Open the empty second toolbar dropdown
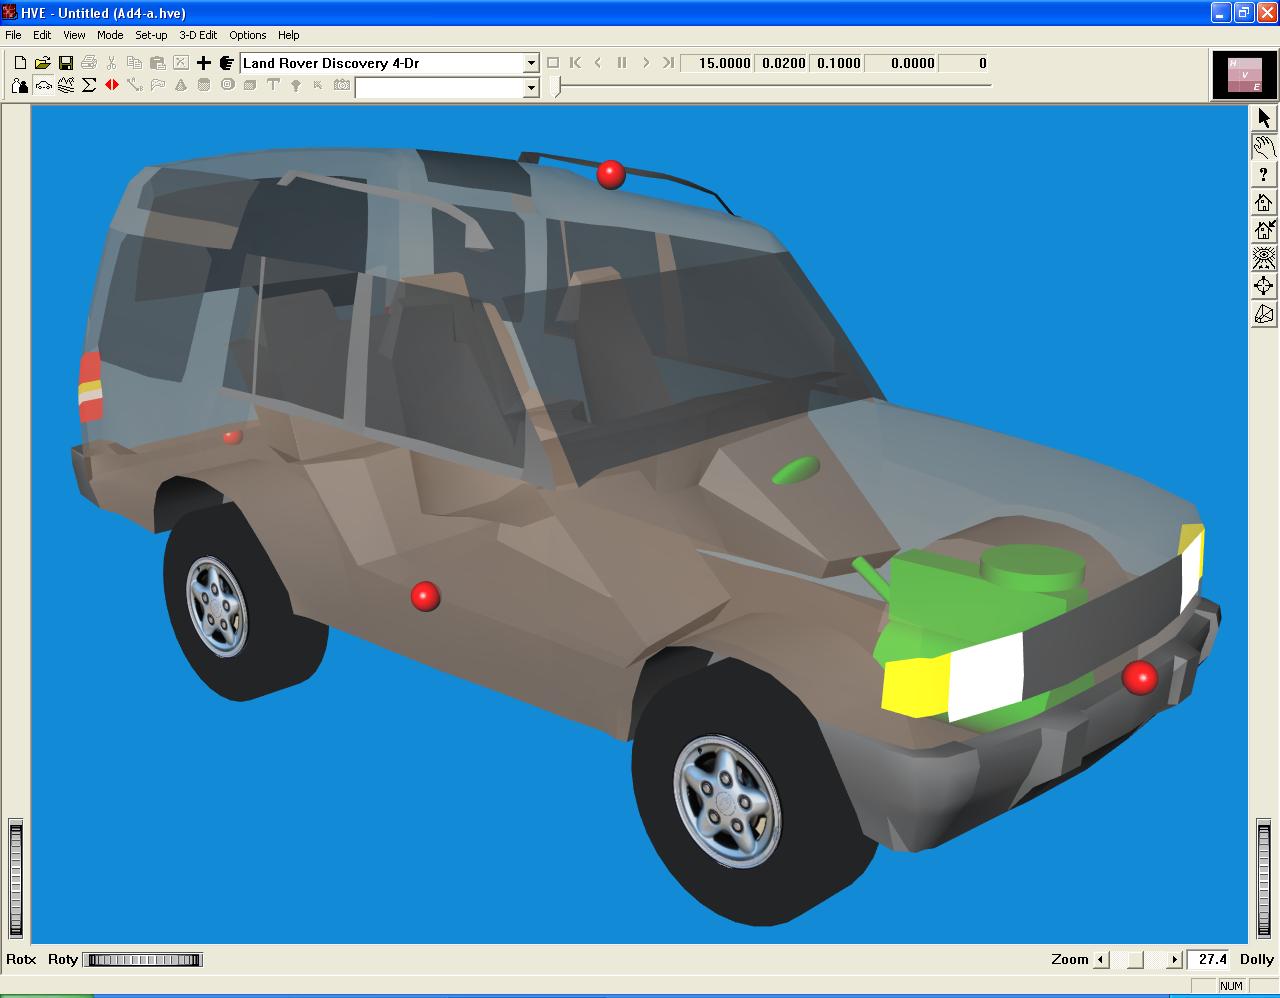This screenshot has height=998, width=1280. tap(531, 88)
